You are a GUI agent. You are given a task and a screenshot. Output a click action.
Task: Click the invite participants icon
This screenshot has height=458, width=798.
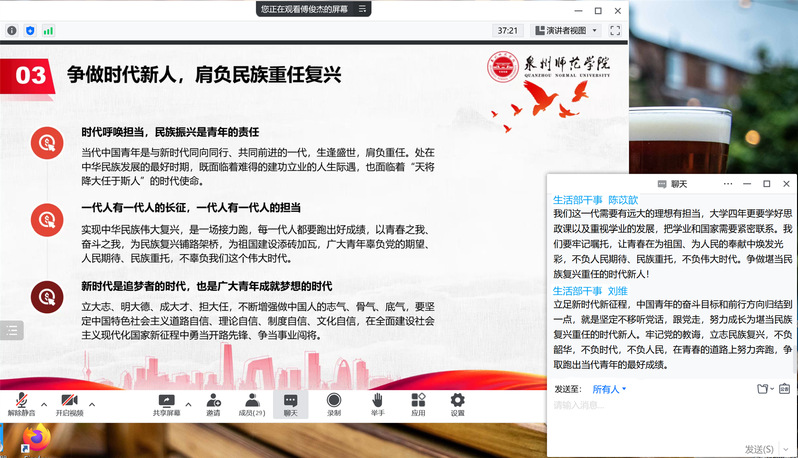pos(213,401)
